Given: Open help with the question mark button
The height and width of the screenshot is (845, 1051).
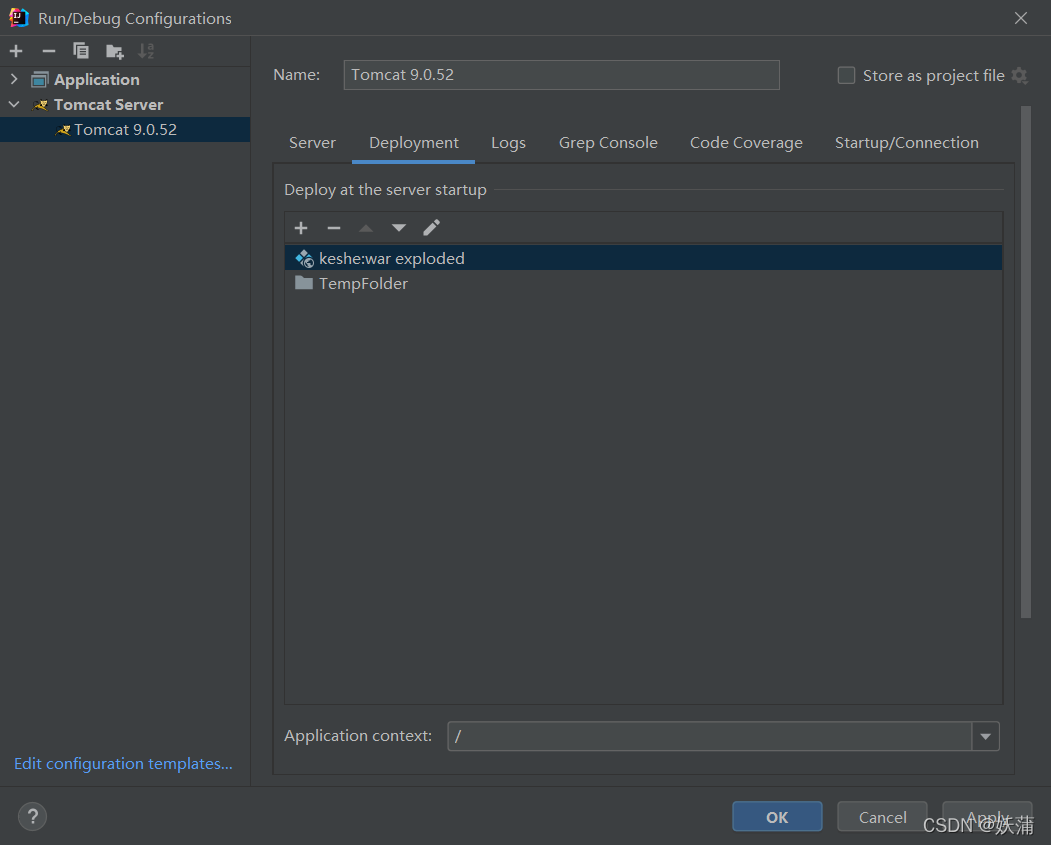Looking at the screenshot, I should 32,816.
